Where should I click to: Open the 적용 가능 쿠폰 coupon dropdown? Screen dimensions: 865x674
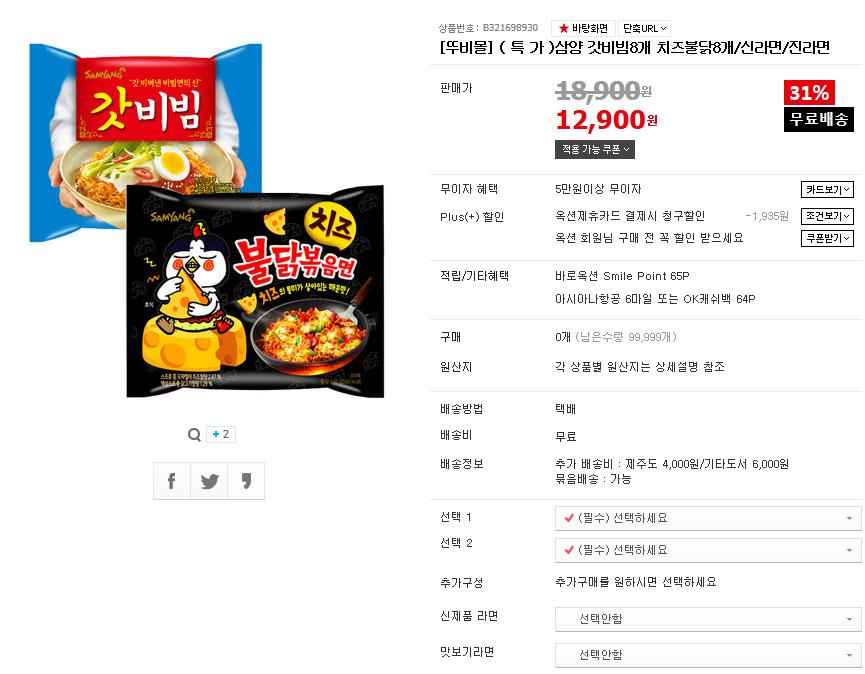pos(595,149)
